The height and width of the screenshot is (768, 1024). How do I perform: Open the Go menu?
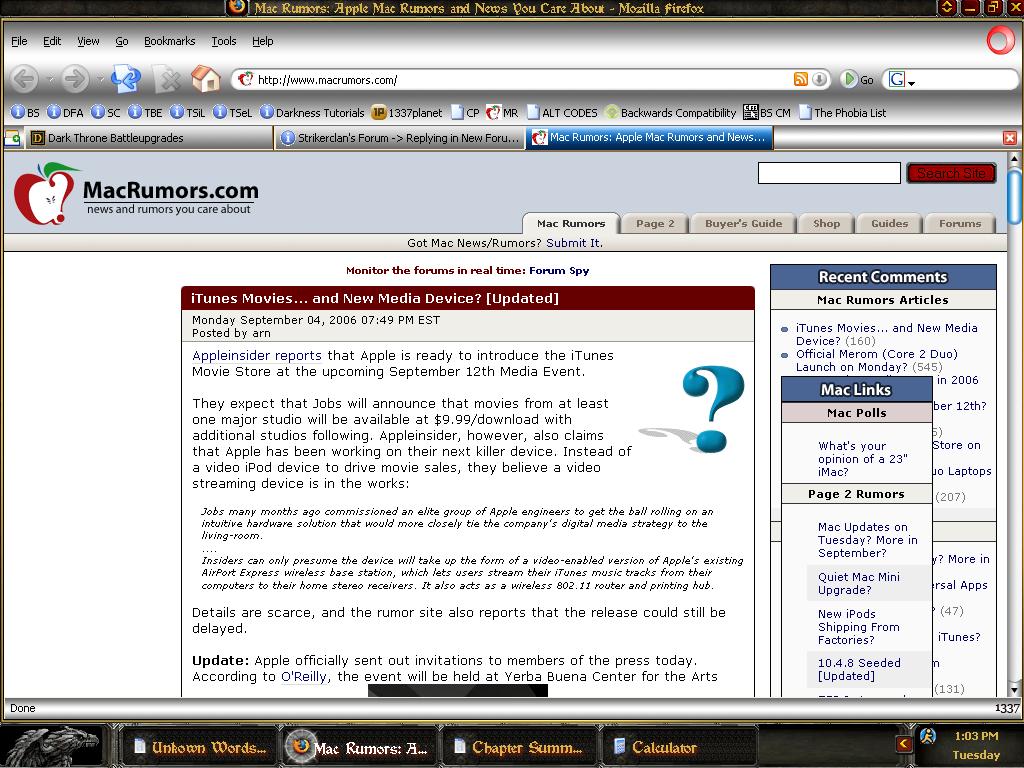click(121, 41)
